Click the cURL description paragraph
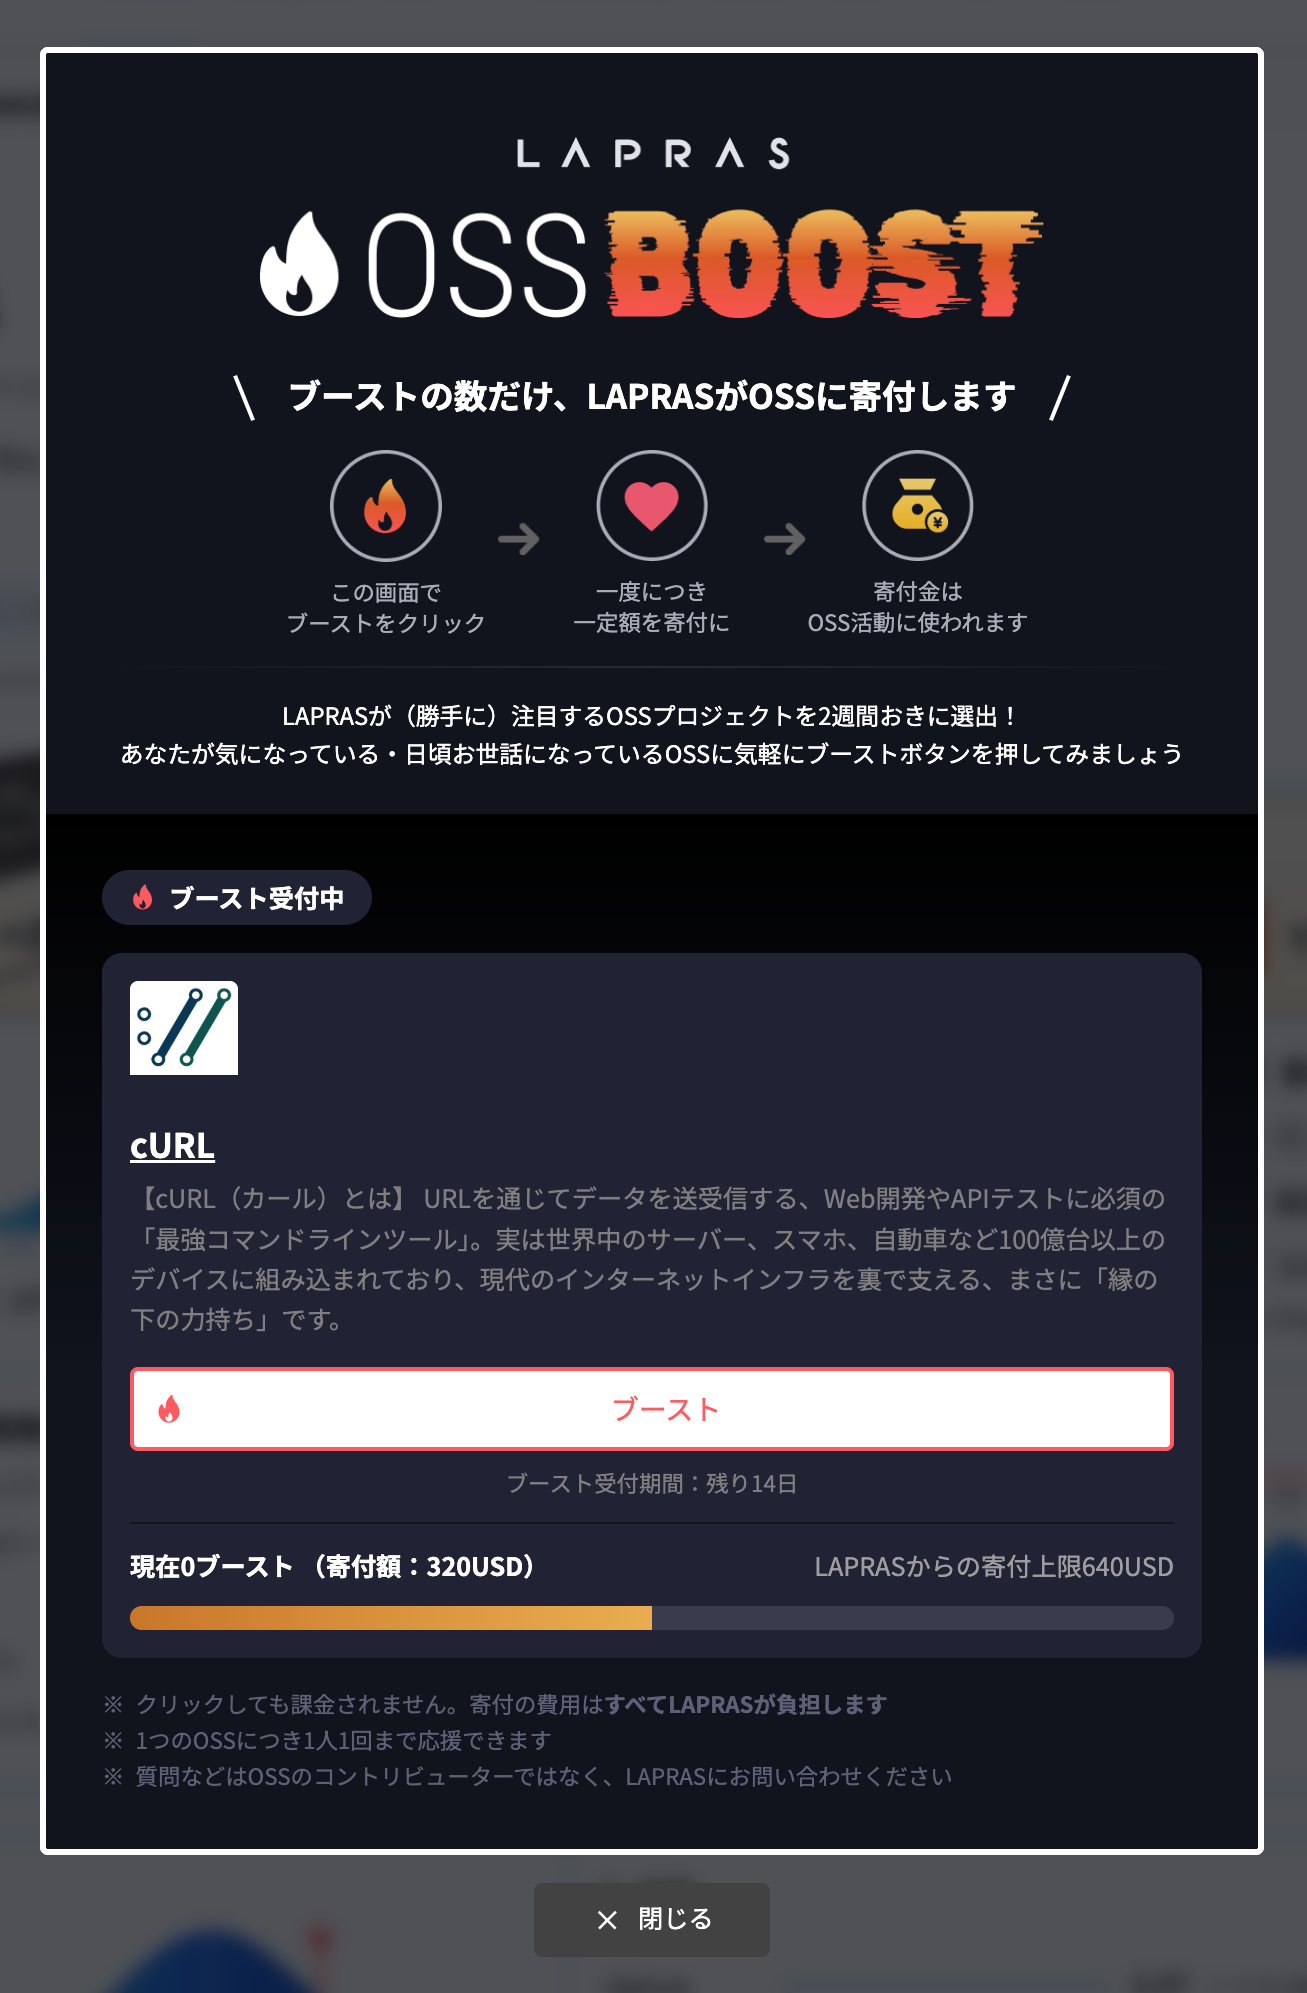This screenshot has width=1307, height=1993. coord(648,1259)
